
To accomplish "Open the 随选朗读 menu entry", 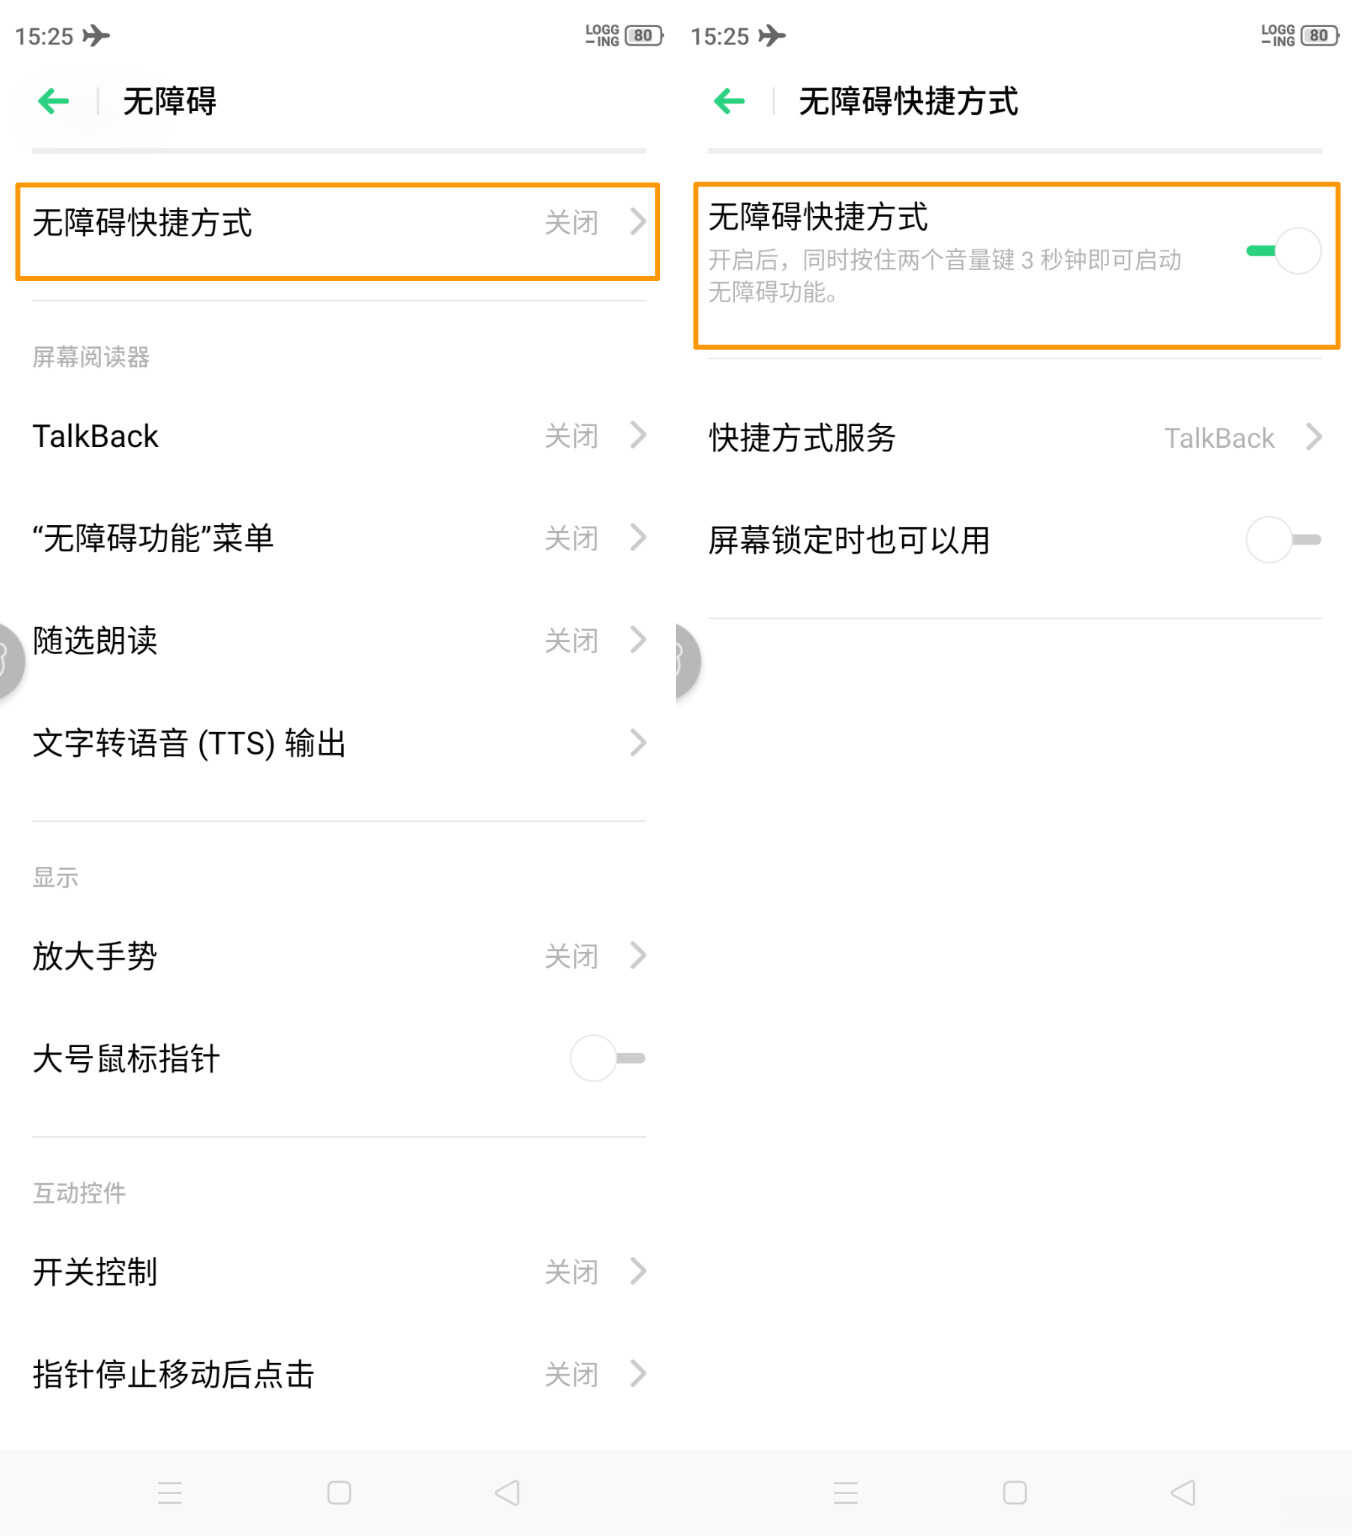I will click(x=339, y=640).
